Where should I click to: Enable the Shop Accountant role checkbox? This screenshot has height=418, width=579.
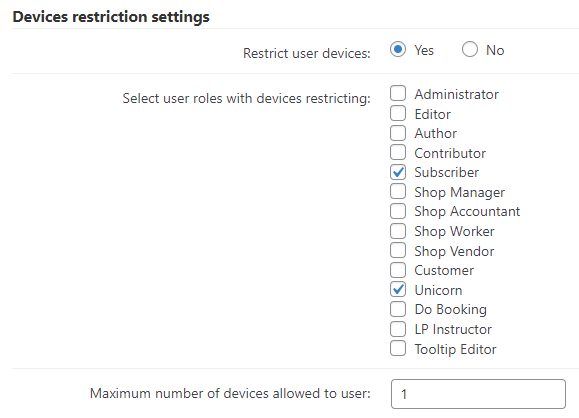398,211
